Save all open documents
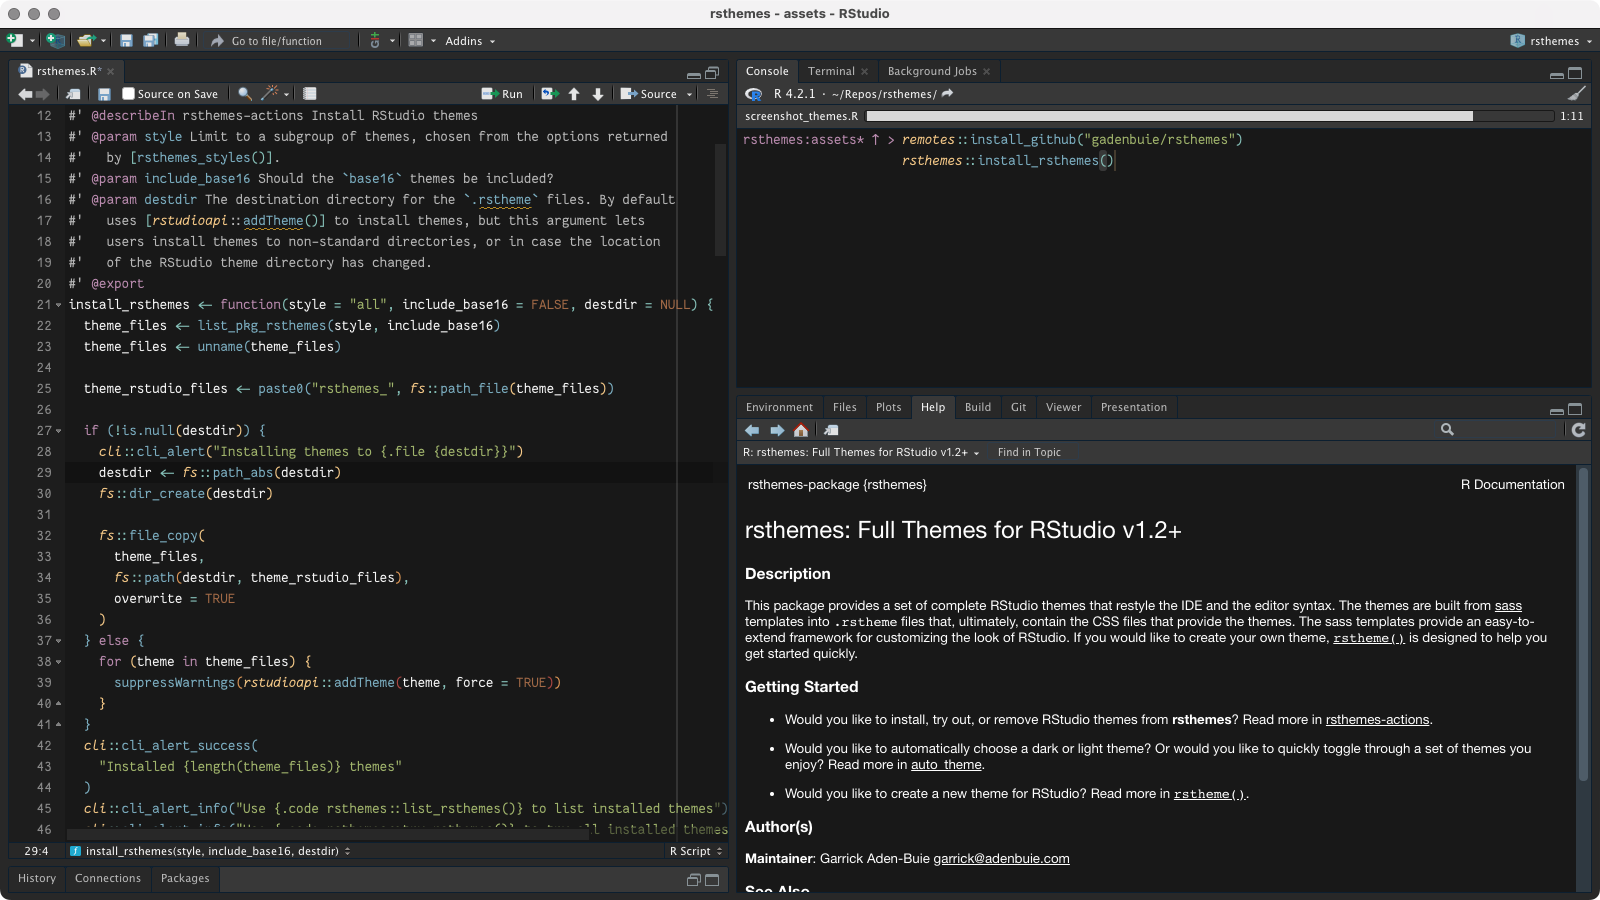 (x=150, y=40)
